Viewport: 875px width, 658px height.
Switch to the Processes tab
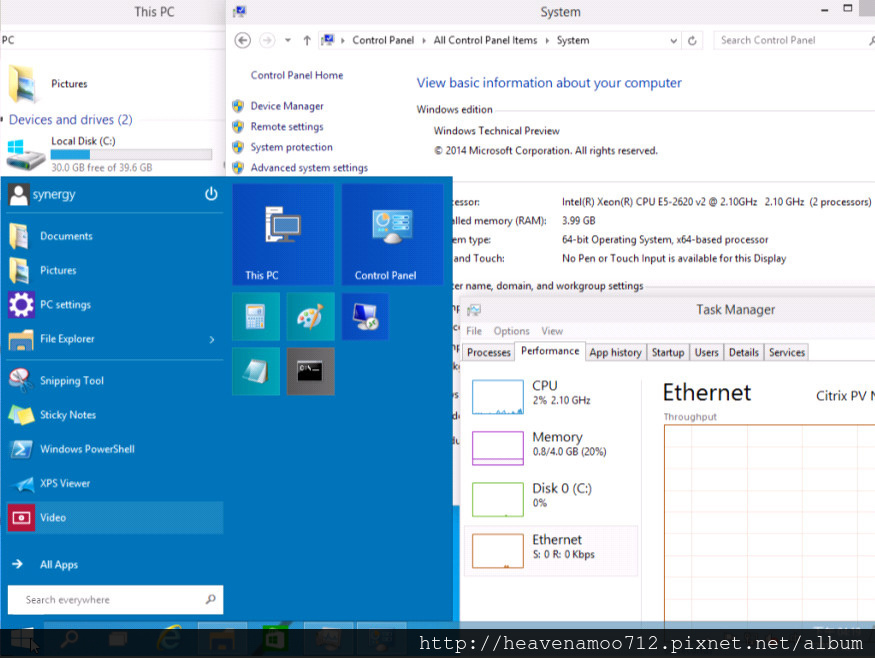489,352
